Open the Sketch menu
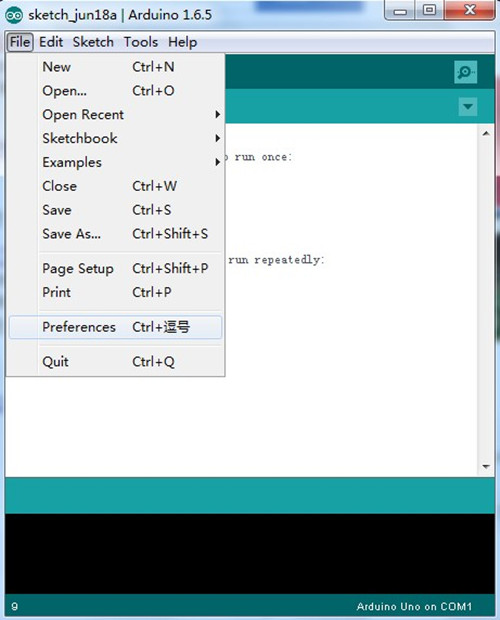 pyautogui.click(x=93, y=42)
